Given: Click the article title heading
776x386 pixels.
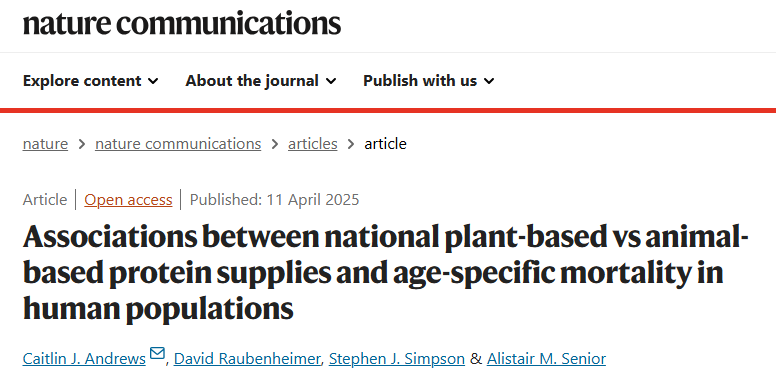Looking at the screenshot, I should coord(386,273).
